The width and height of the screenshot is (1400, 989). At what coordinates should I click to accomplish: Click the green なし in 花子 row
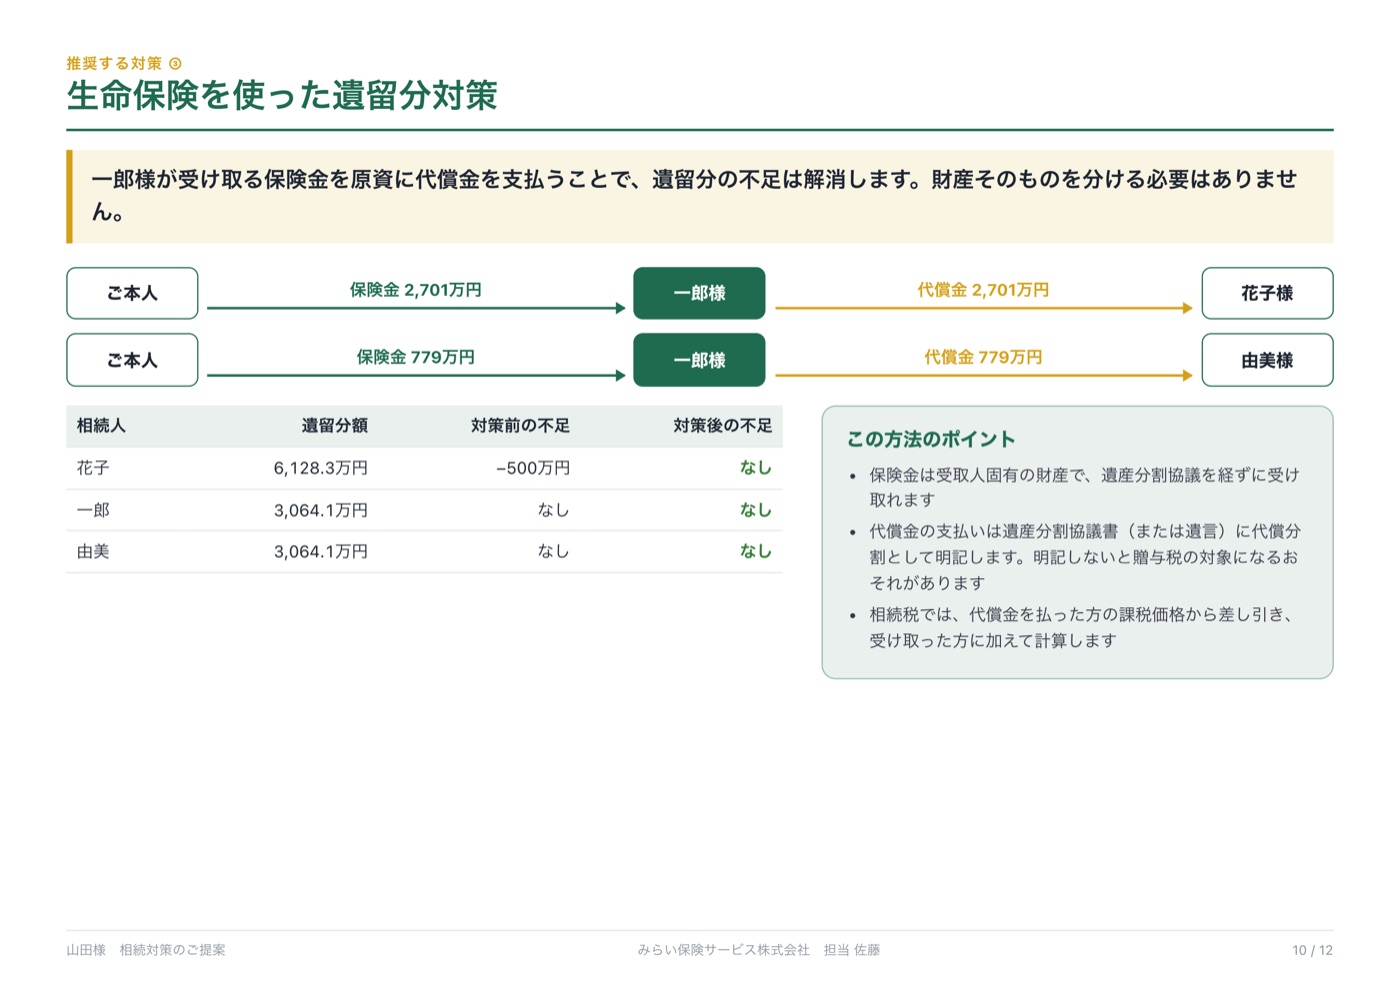[755, 468]
